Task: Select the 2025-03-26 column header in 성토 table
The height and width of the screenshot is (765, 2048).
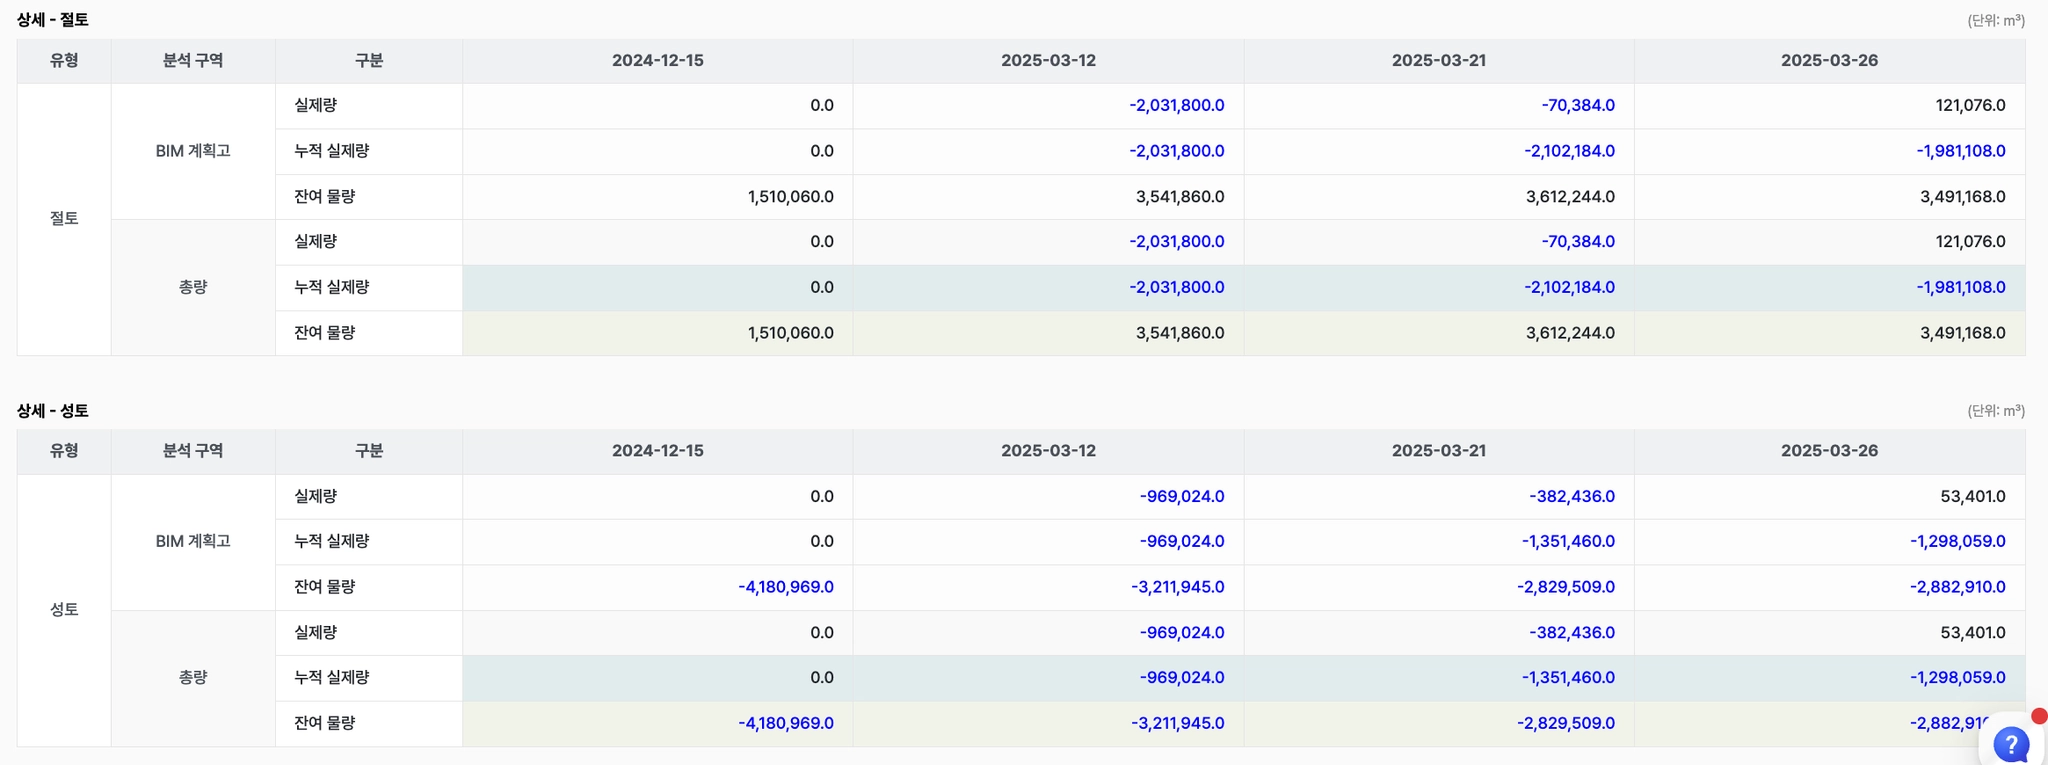Action: [x=1828, y=451]
